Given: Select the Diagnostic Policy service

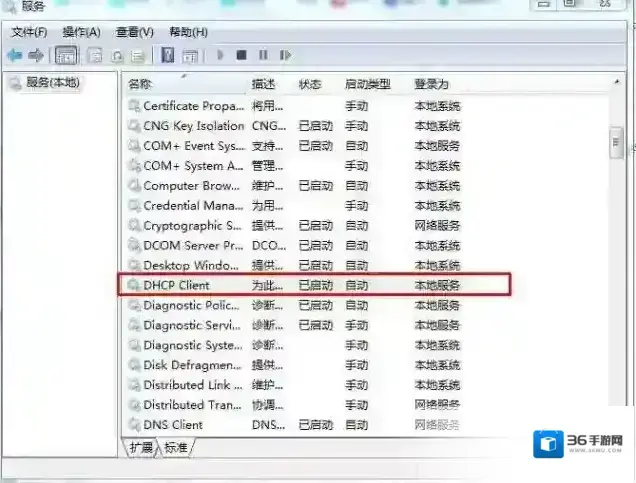Looking at the screenshot, I should pyautogui.click(x=294, y=305).
